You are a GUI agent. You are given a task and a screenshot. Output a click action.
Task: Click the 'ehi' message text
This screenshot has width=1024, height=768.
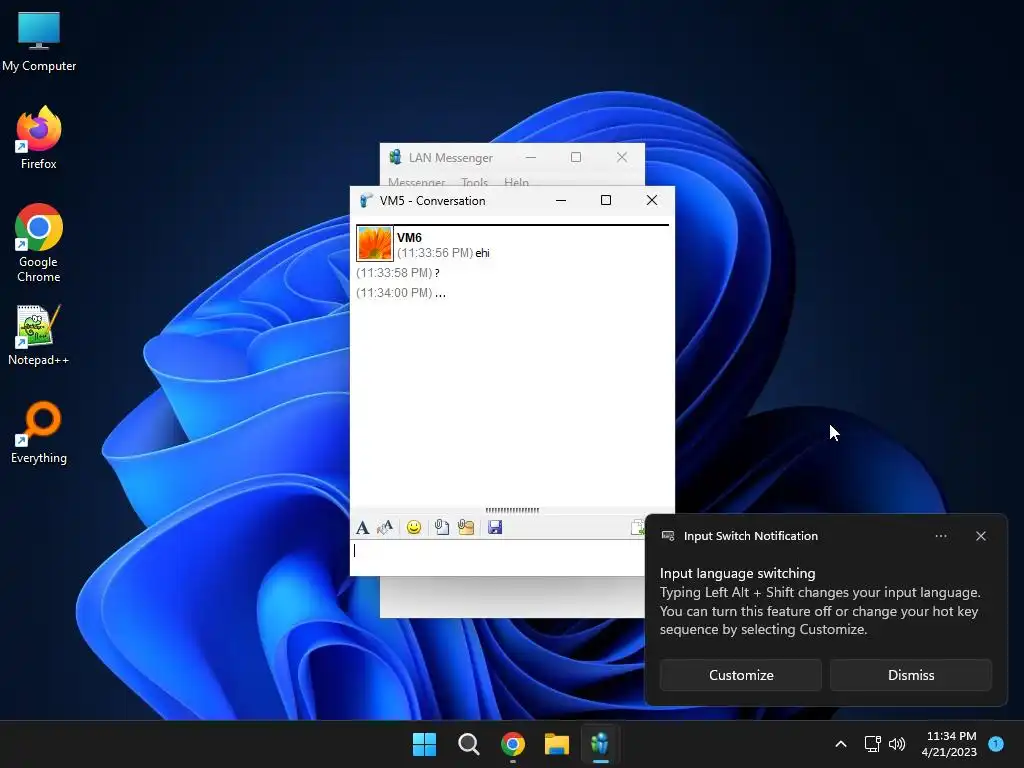coord(483,253)
